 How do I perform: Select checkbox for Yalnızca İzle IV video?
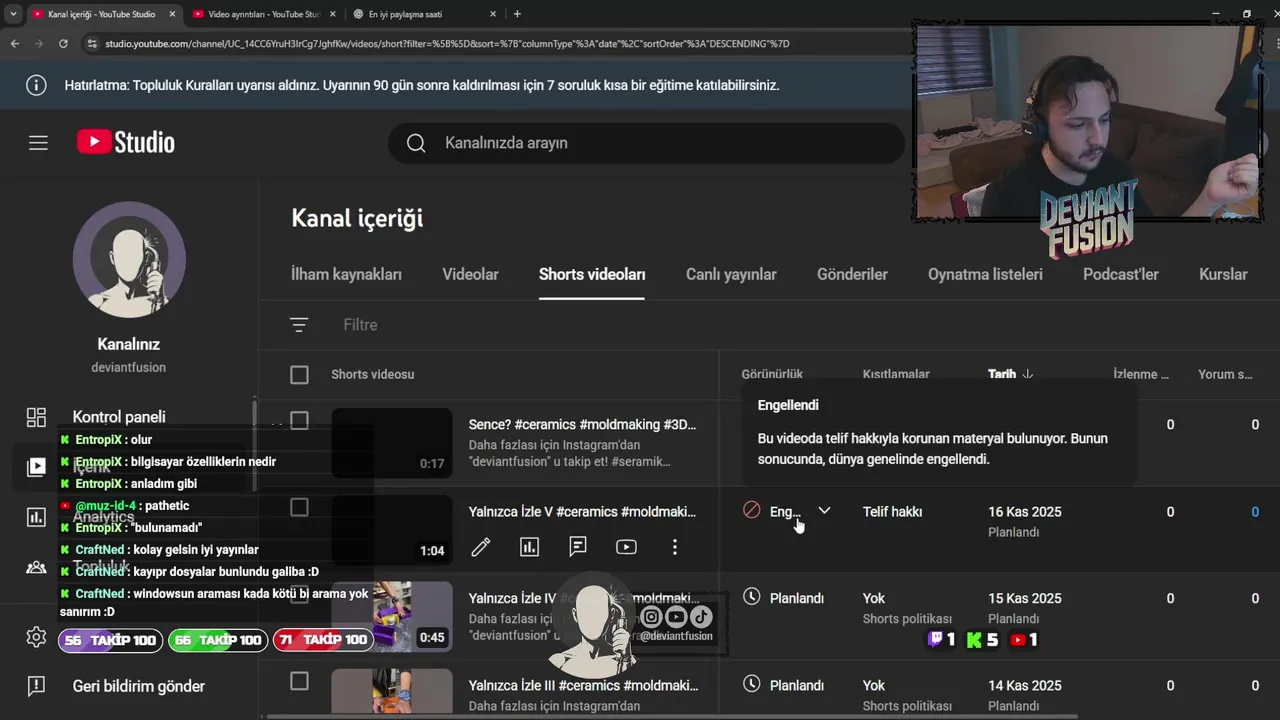tap(299, 594)
